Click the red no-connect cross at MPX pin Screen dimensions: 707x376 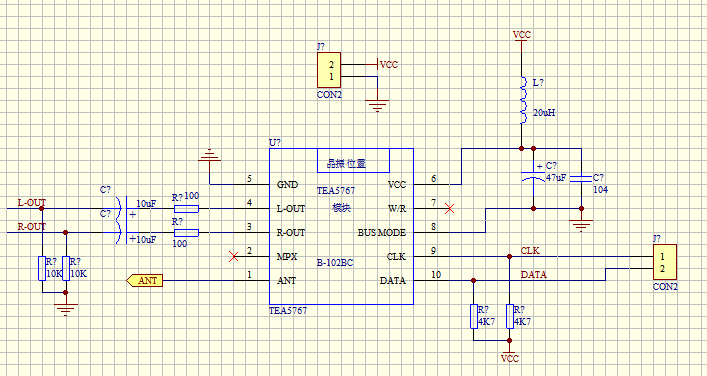234,257
